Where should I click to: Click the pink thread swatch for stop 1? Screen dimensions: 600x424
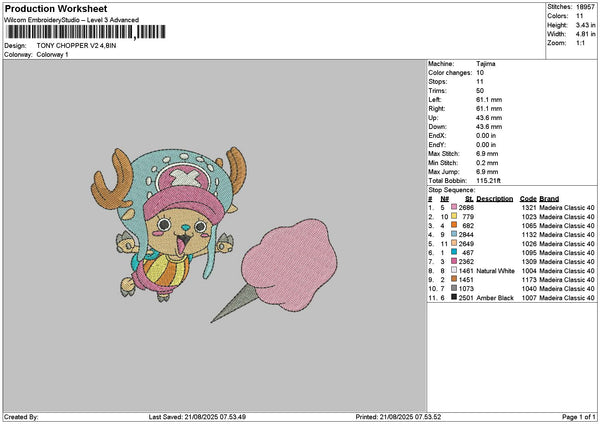(455, 206)
